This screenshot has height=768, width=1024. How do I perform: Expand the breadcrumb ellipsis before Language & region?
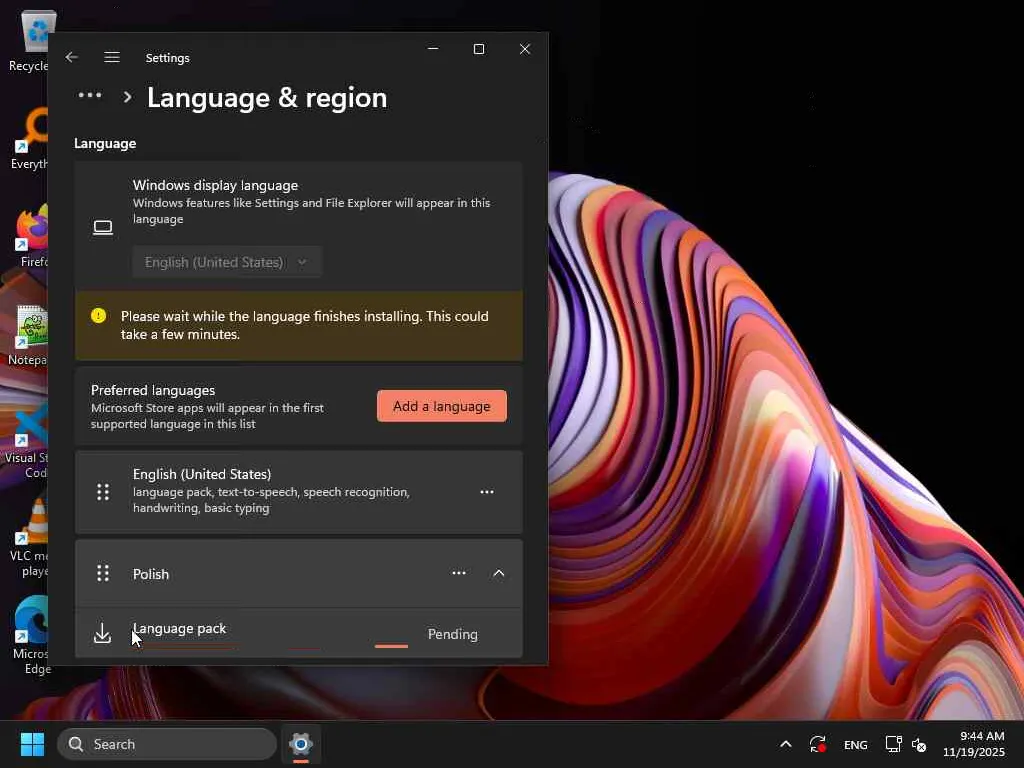89,96
